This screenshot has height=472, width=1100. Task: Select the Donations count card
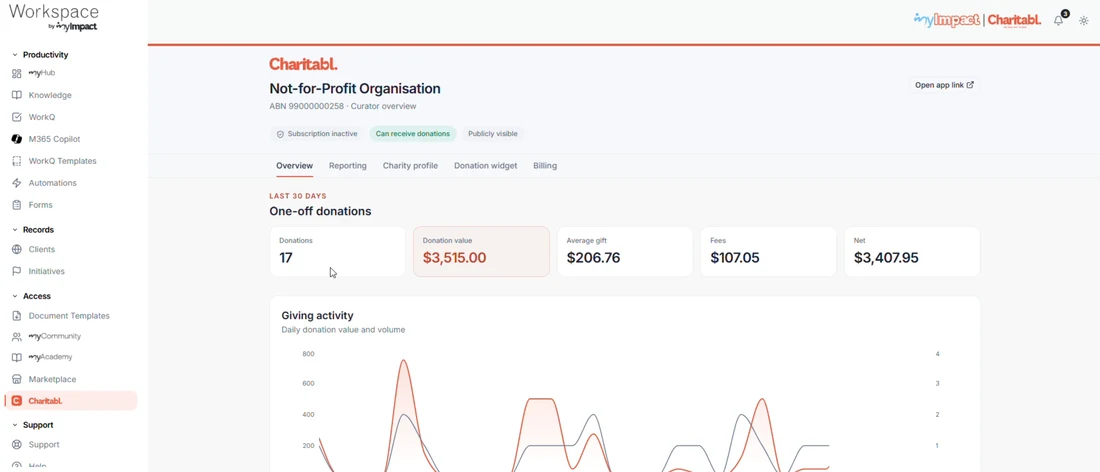337,251
